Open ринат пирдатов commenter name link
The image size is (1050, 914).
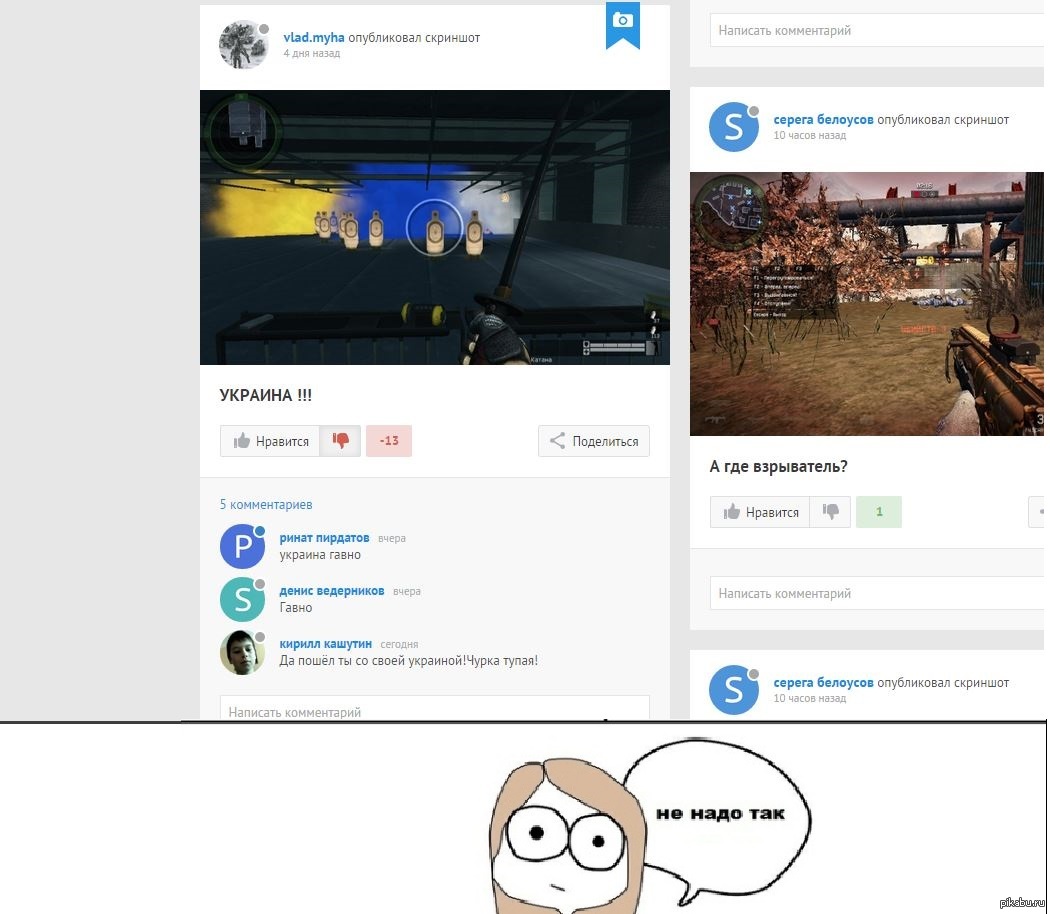point(324,538)
